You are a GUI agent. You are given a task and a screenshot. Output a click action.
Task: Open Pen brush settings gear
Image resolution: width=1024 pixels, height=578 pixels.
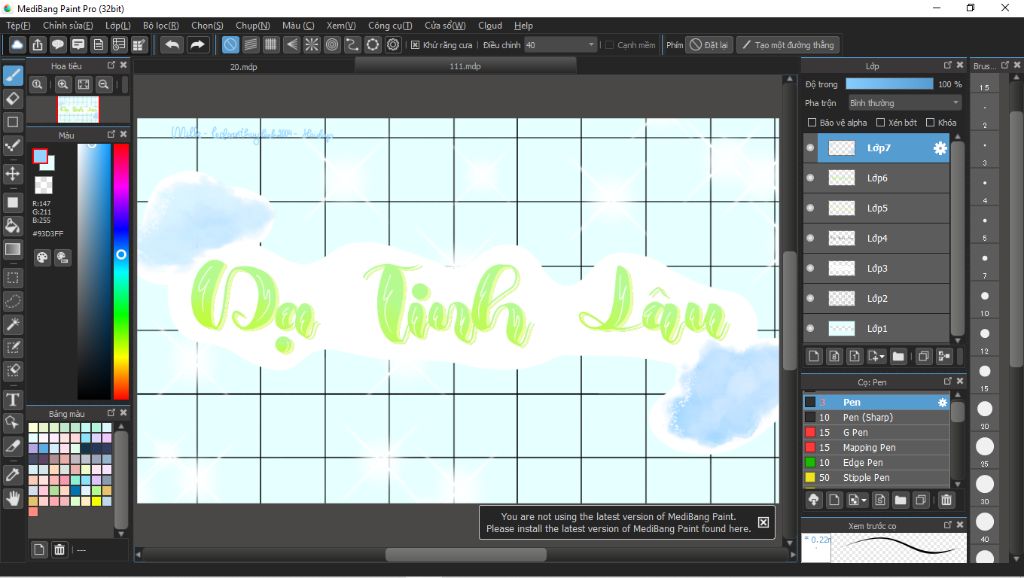pos(942,402)
